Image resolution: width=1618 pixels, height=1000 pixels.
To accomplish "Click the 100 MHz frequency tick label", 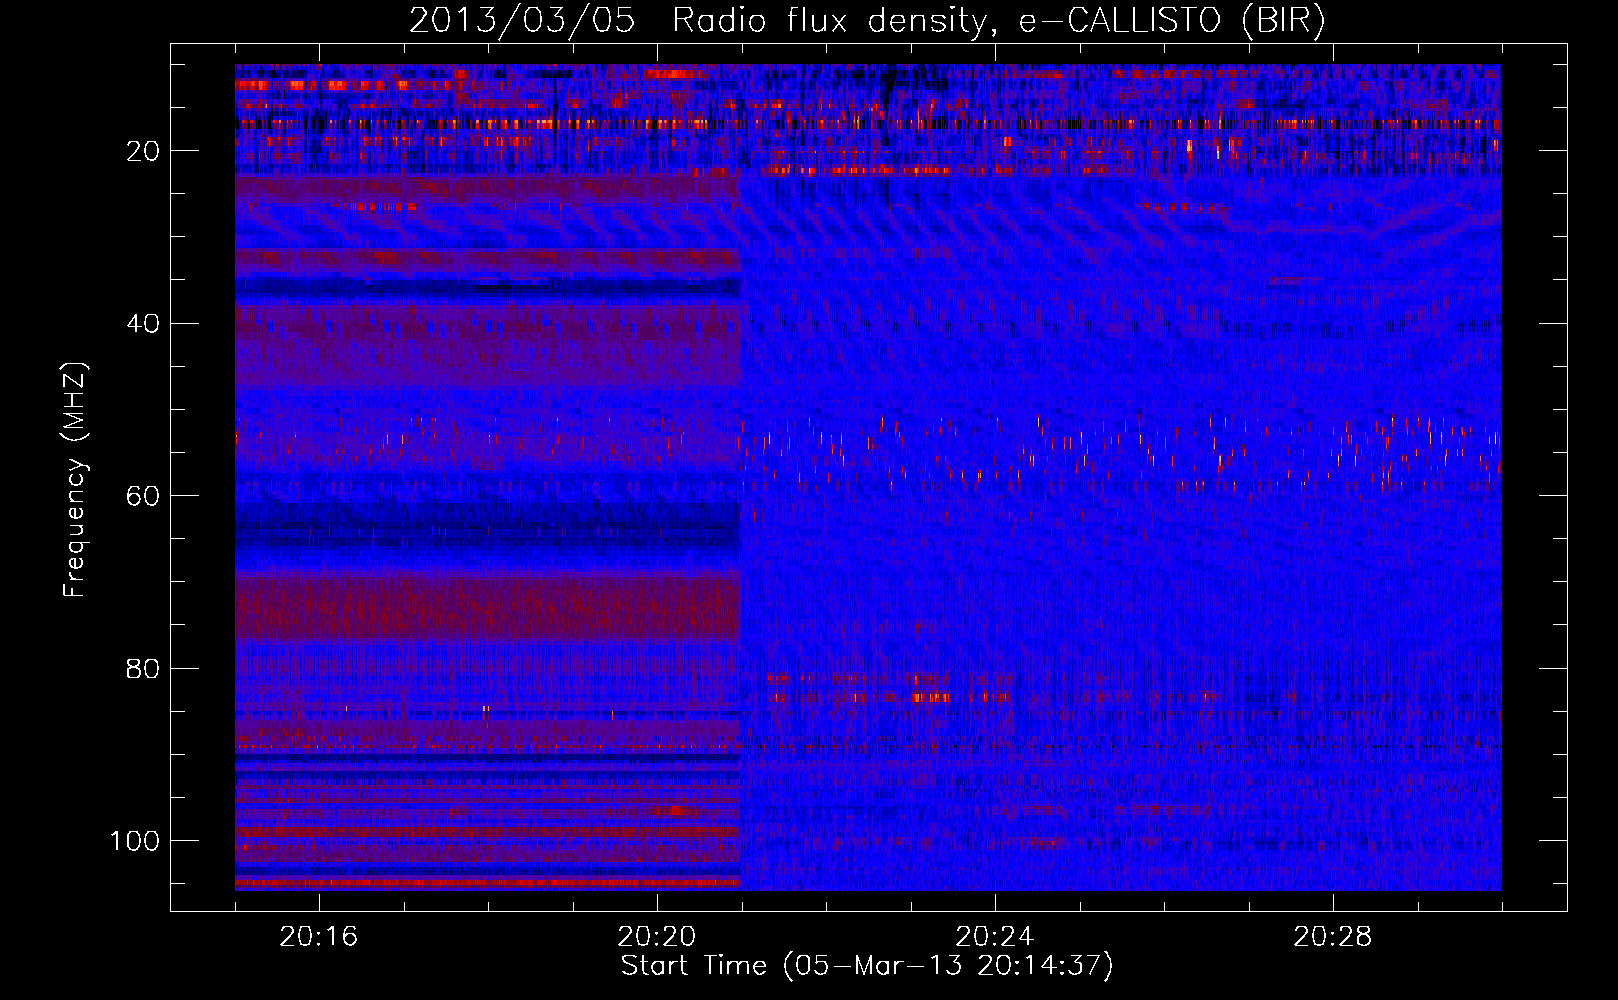I will (x=135, y=841).
